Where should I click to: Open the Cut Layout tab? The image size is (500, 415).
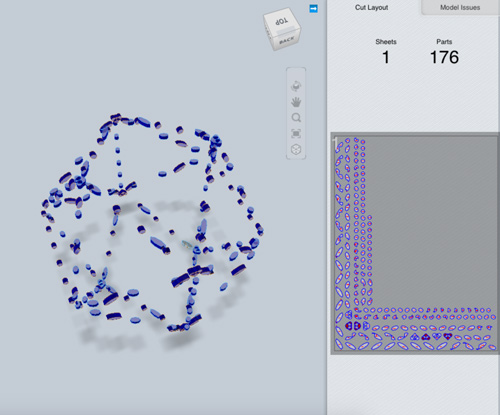371,7
